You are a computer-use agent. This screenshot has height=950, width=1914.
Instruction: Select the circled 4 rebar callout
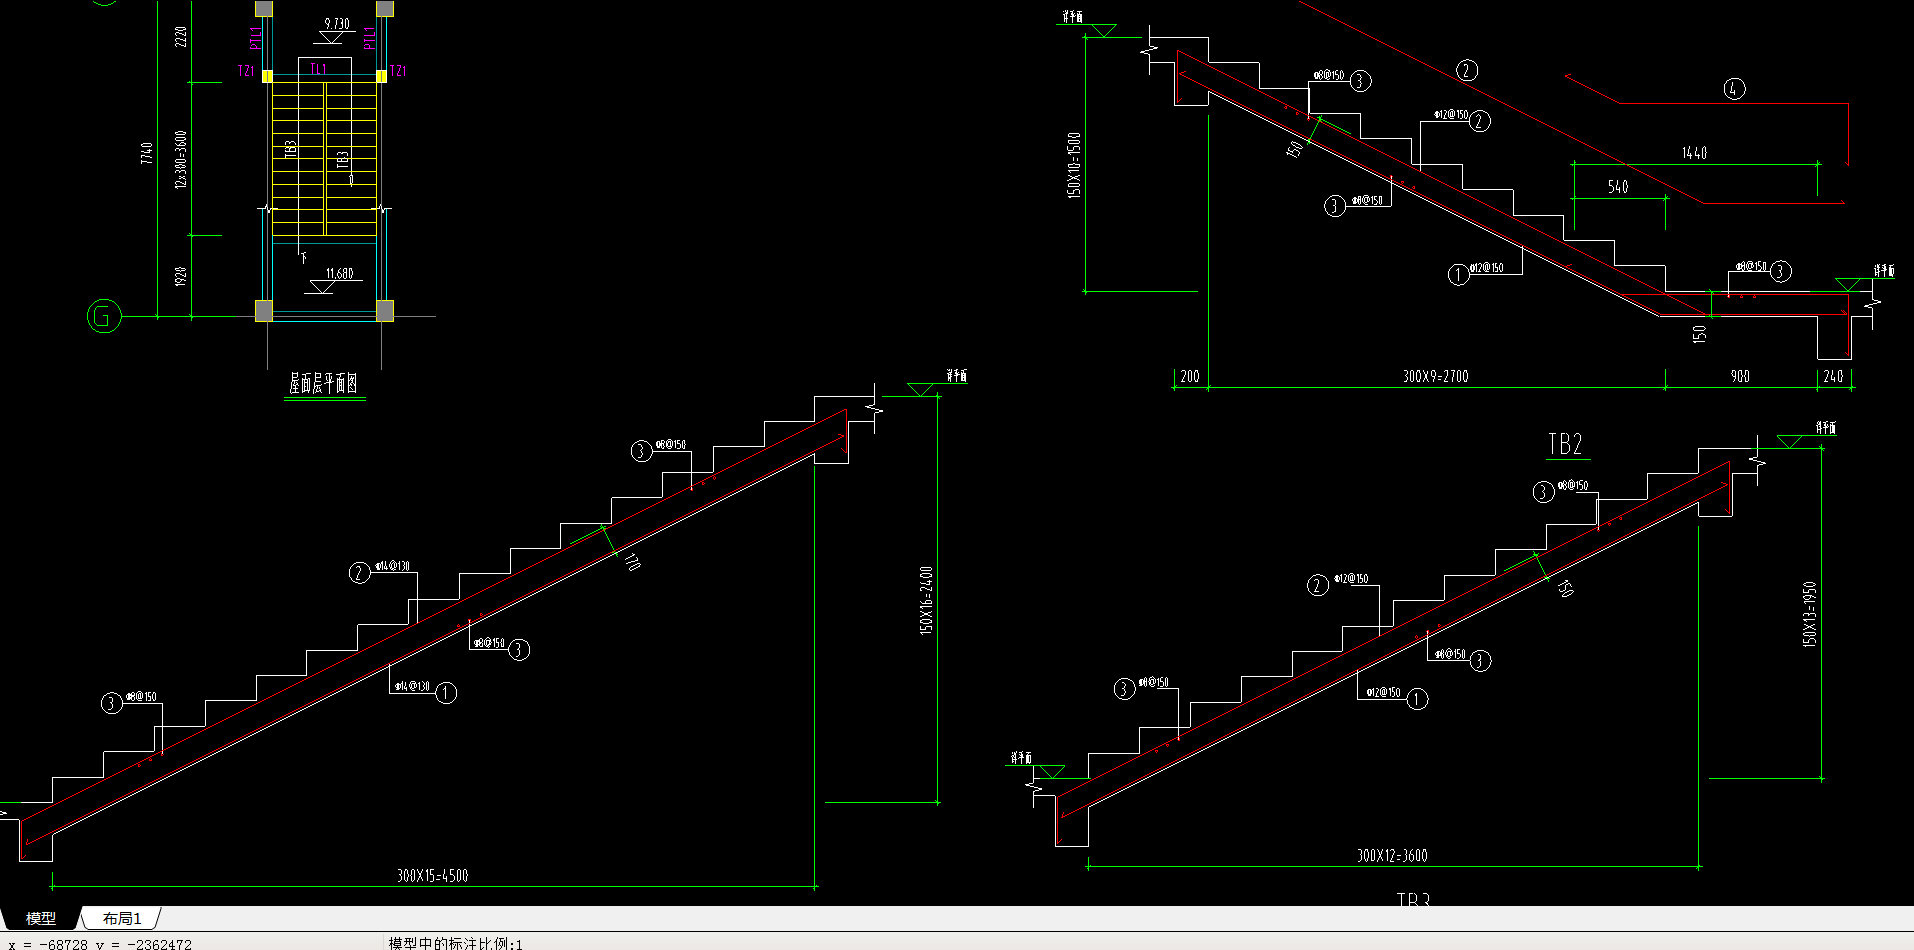click(x=1734, y=89)
